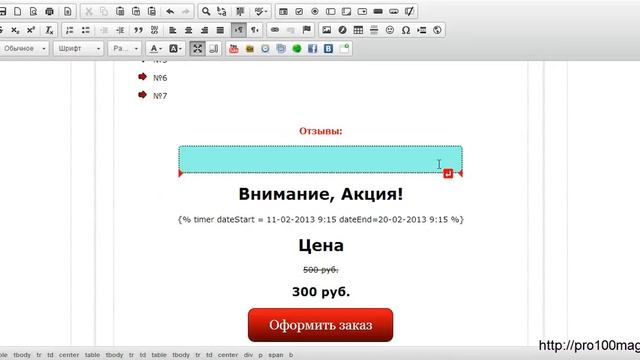Open the Обычное format dropdown
The height and width of the screenshot is (360, 640).
point(24,49)
